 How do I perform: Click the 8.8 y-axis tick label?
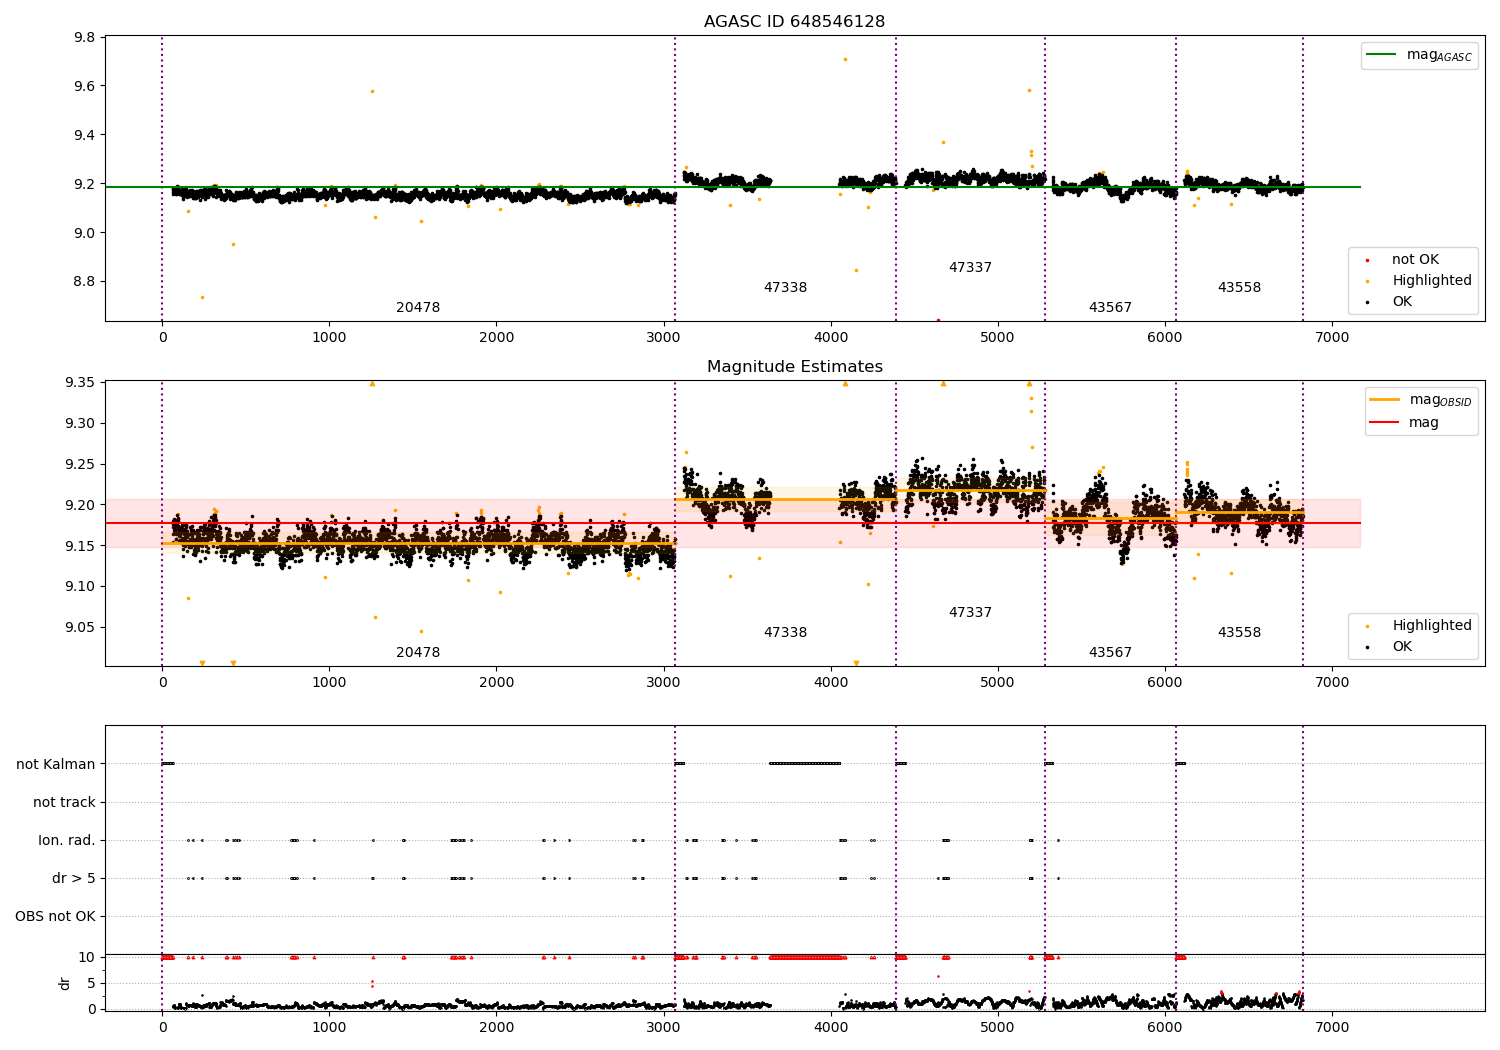[x=85, y=282]
